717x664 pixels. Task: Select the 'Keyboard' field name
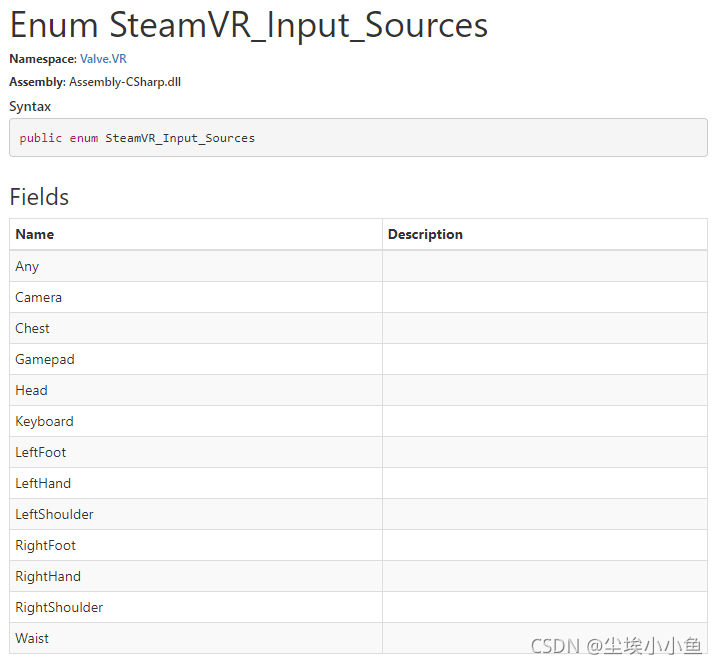point(44,422)
